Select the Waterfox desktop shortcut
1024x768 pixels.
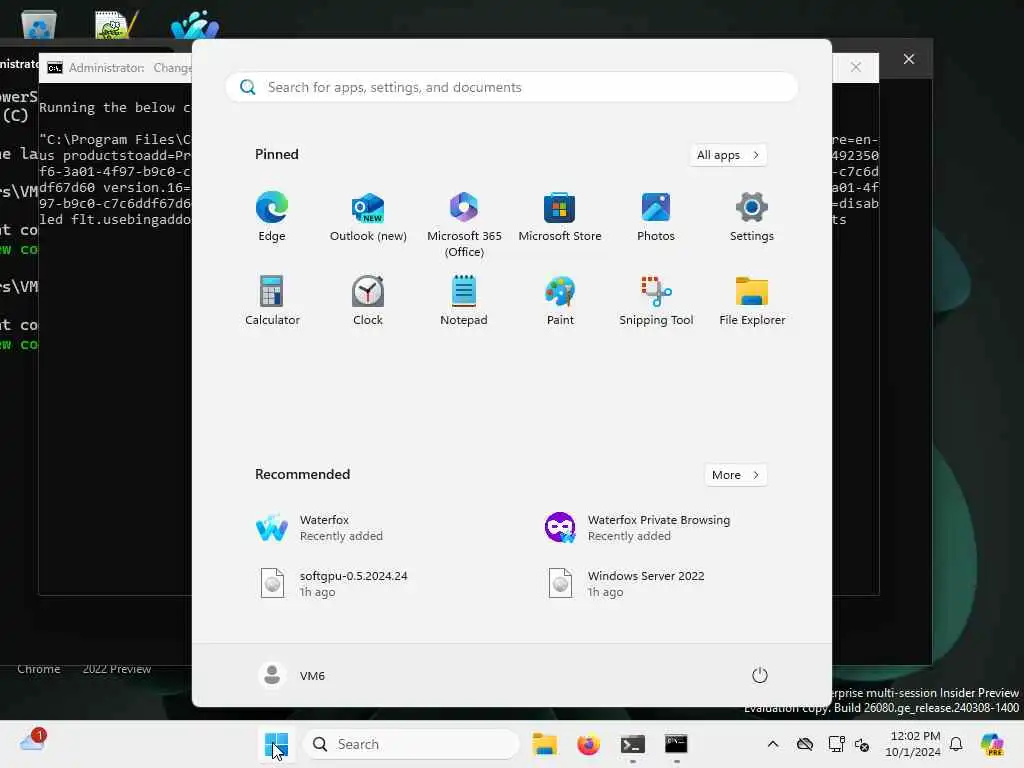195,24
